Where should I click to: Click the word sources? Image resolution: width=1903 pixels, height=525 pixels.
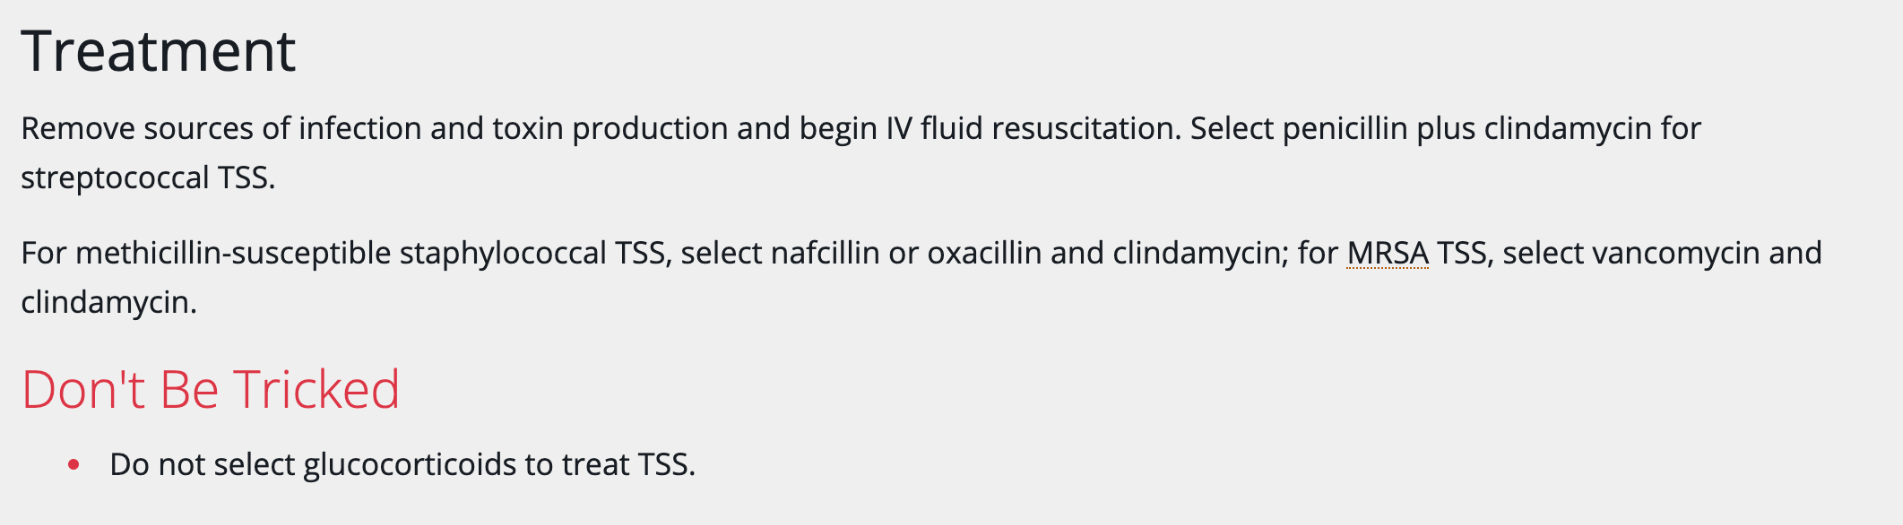pyautogui.click(x=199, y=129)
